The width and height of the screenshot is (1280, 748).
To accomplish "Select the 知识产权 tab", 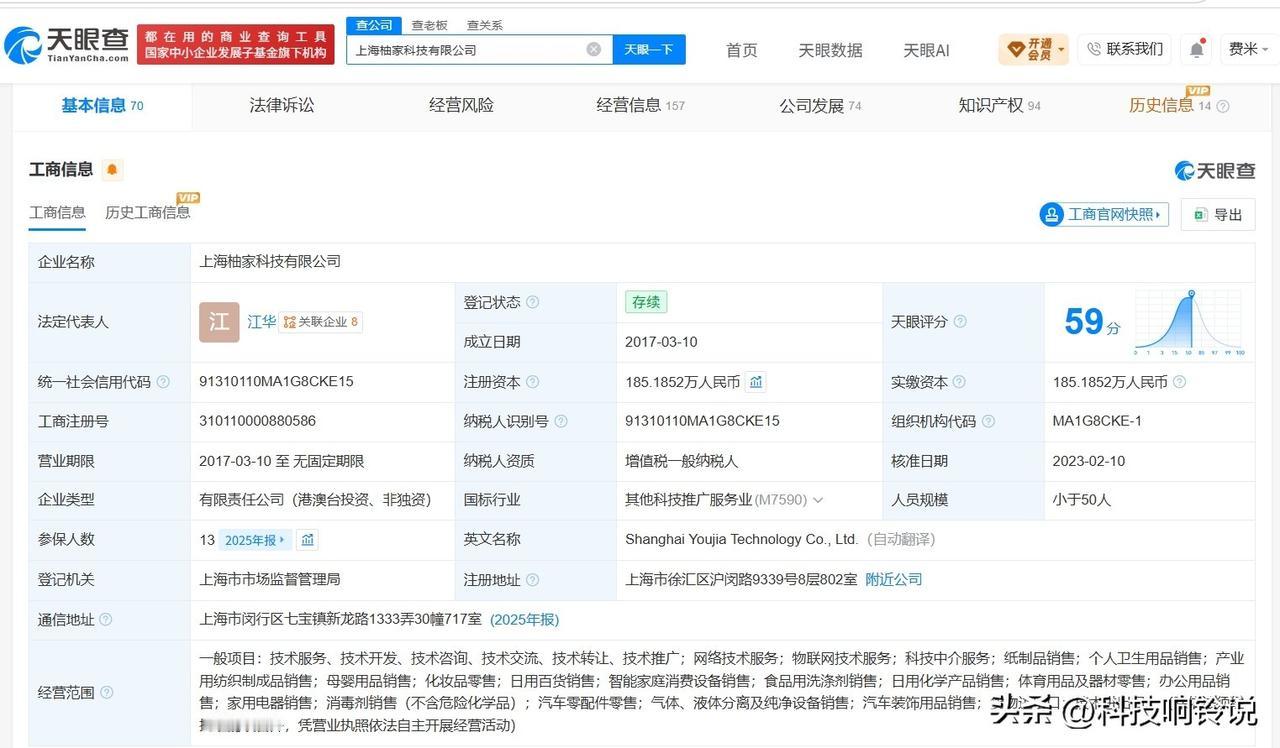I will tap(999, 106).
